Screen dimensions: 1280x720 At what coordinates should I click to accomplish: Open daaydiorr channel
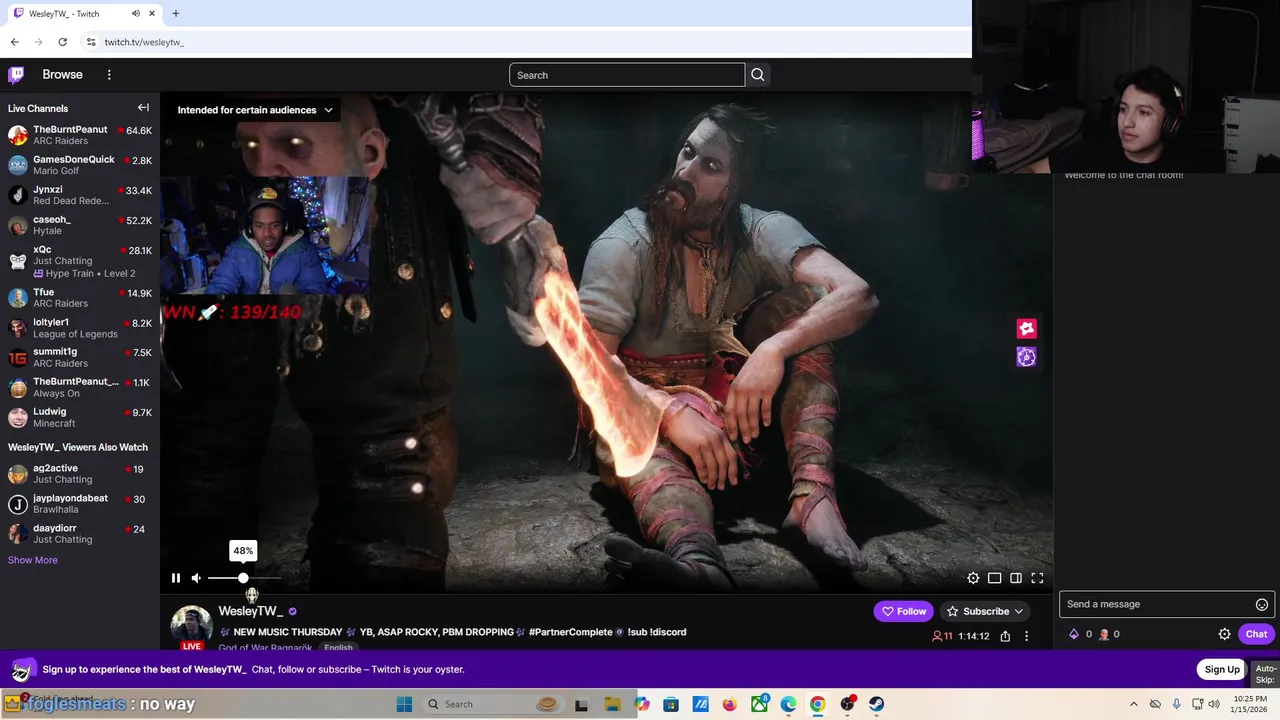click(x=80, y=534)
